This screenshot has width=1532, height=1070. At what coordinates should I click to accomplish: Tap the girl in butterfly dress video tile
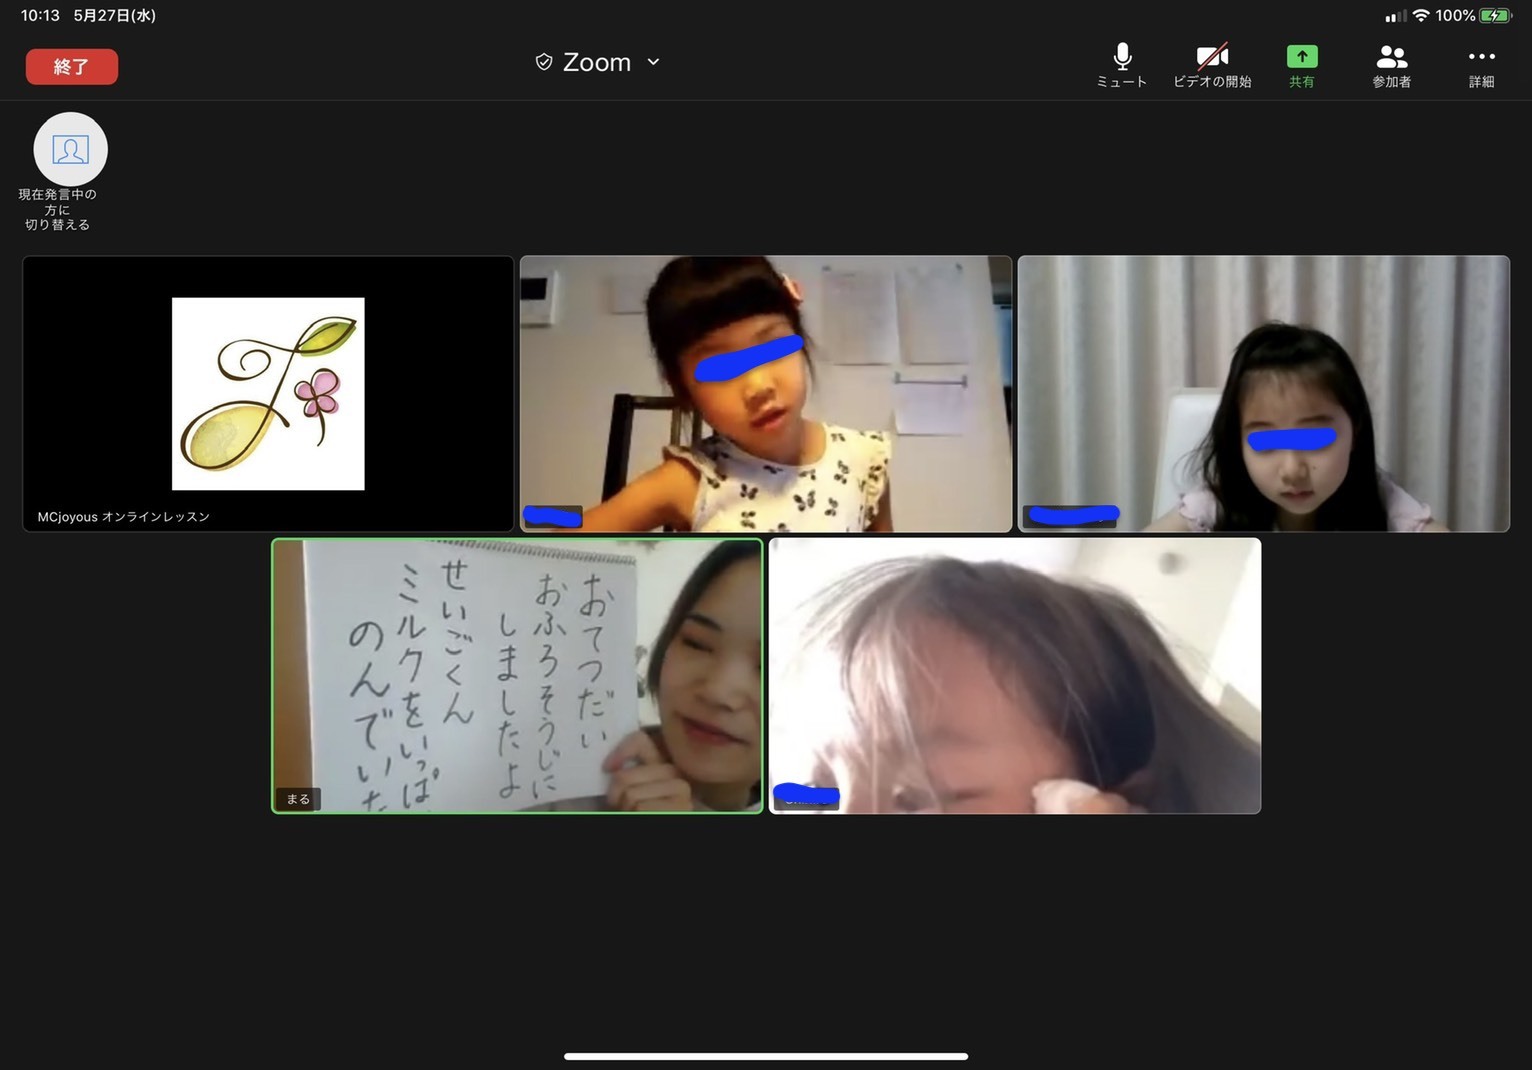coord(766,394)
